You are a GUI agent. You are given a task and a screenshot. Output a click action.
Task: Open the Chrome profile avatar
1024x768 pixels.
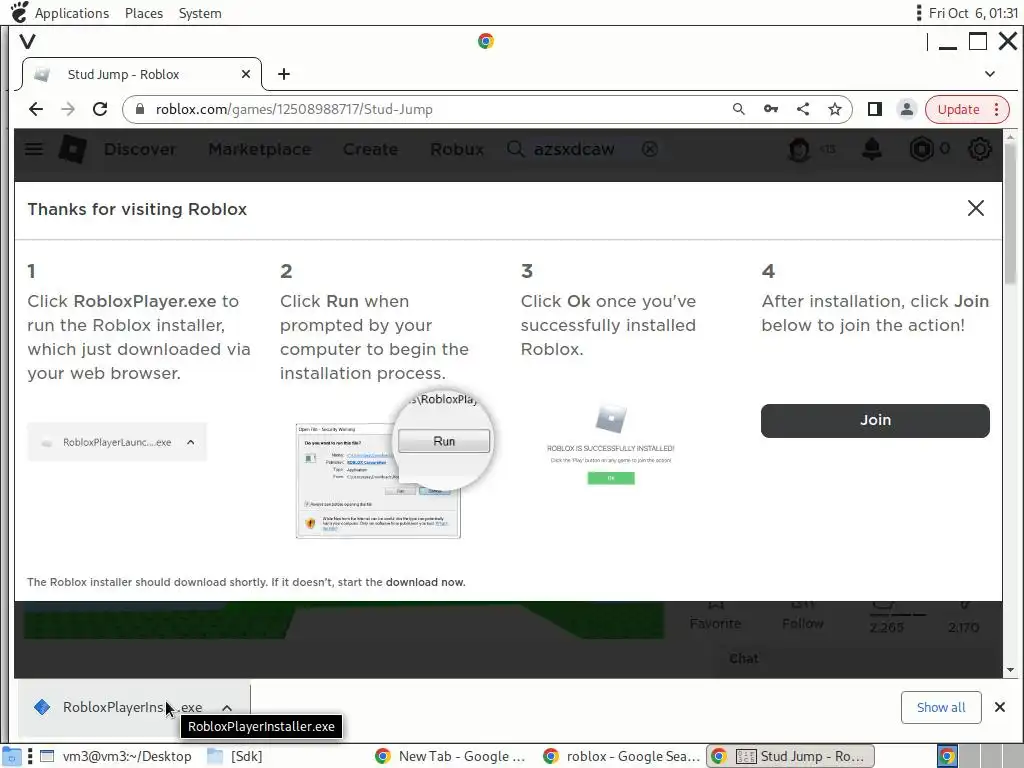[x=906, y=109]
